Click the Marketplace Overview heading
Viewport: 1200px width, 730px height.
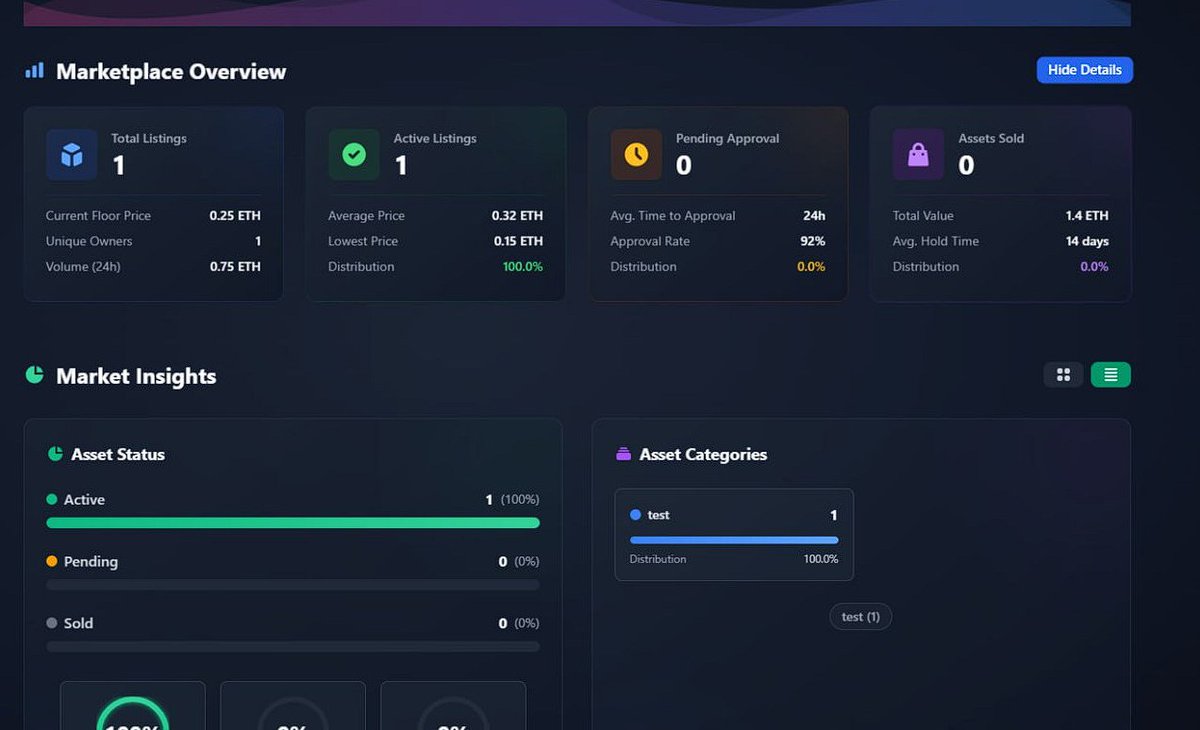click(171, 71)
